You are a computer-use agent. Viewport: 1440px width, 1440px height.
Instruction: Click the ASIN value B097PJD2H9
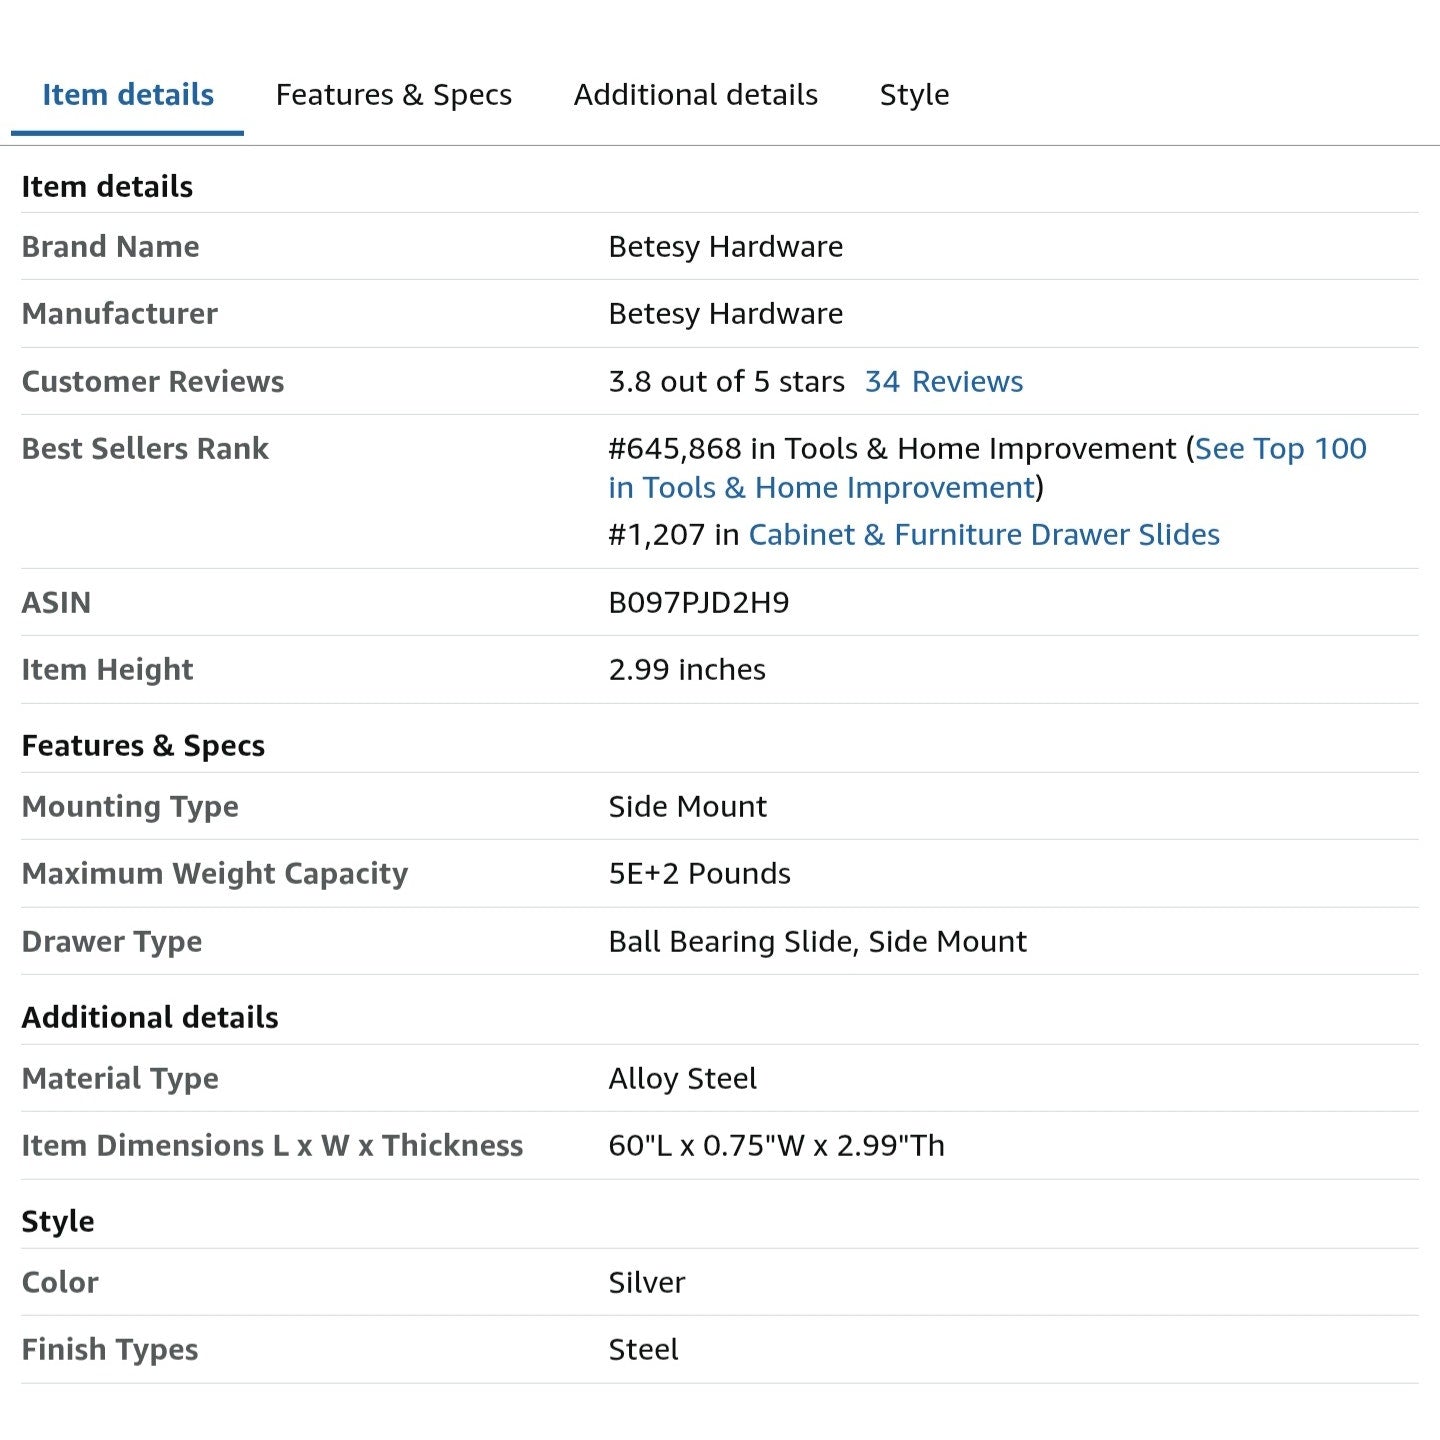tap(698, 603)
